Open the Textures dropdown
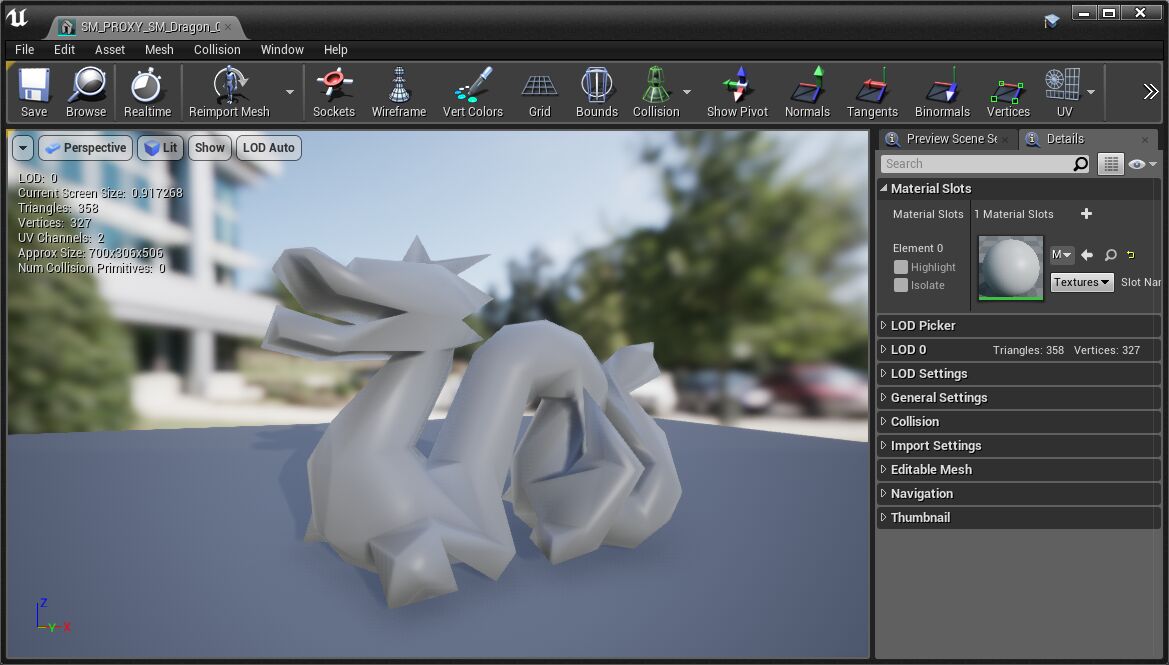This screenshot has height=665, width=1169. pyautogui.click(x=1082, y=282)
